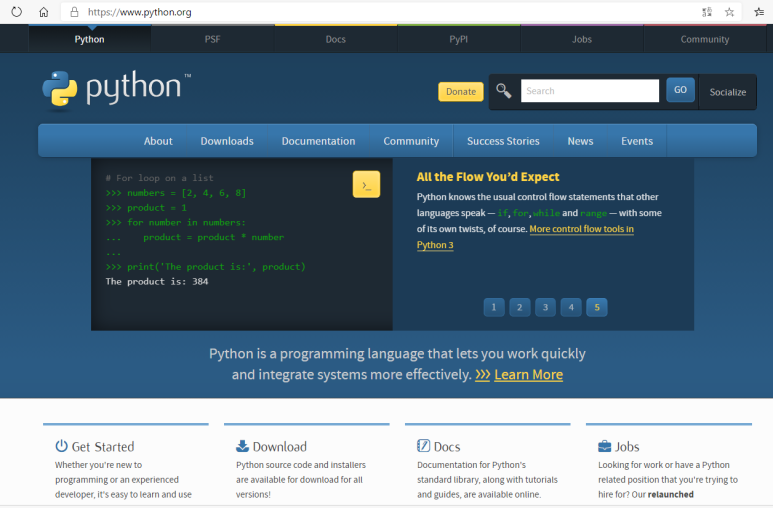Select slide 5 in the carousel

[597, 307]
